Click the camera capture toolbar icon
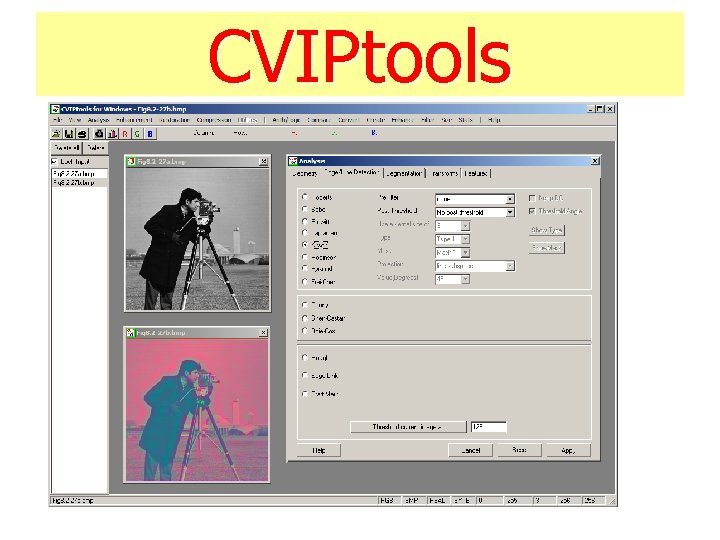Screen dimensions: 720x540 (99, 134)
